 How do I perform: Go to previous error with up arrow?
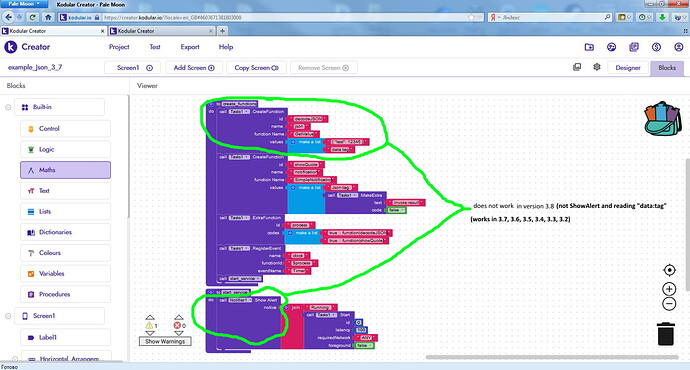(x=178, y=317)
